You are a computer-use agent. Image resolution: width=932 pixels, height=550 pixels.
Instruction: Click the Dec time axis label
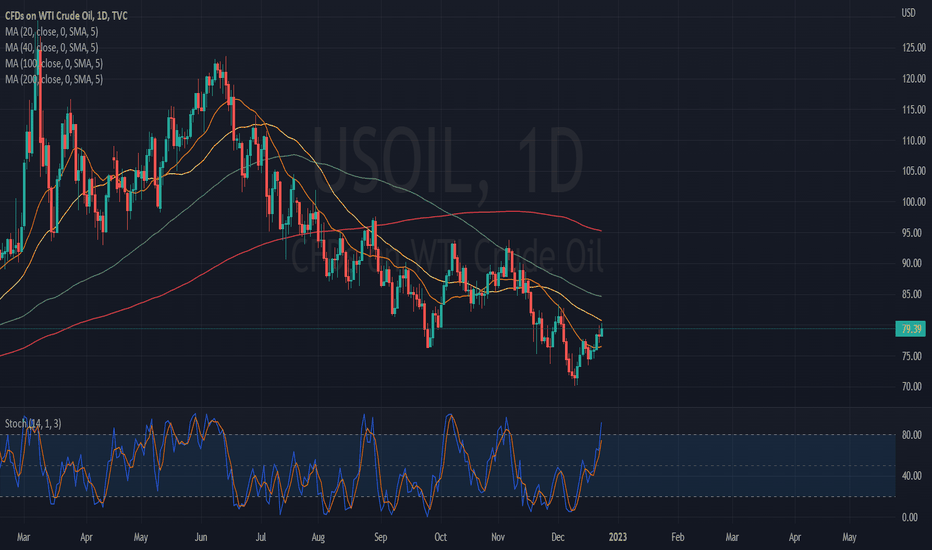(558, 537)
